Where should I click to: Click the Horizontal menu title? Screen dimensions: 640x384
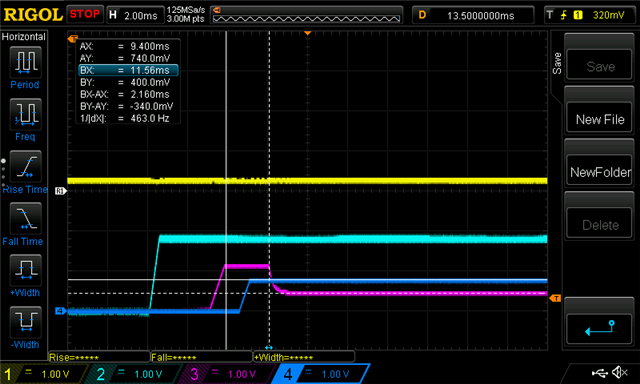click(x=24, y=37)
